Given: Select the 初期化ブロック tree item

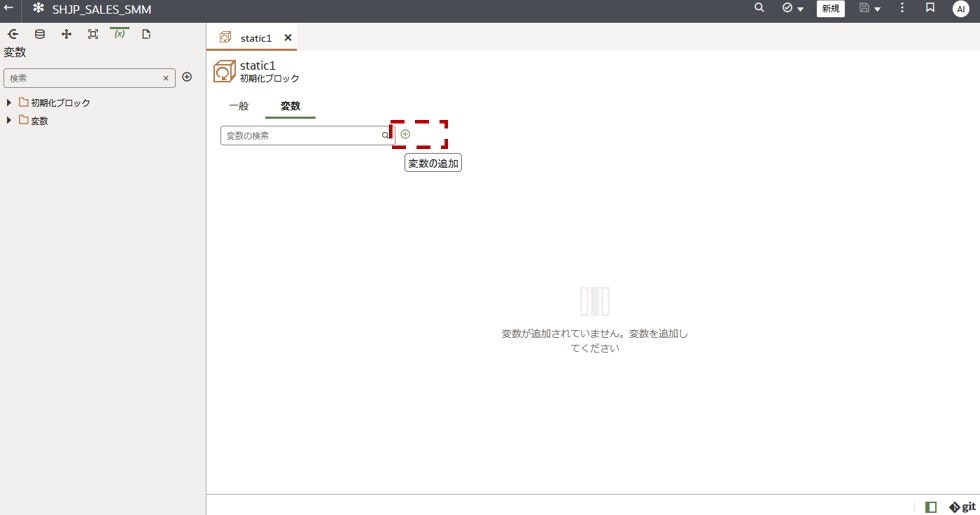Looking at the screenshot, I should coord(54,102).
